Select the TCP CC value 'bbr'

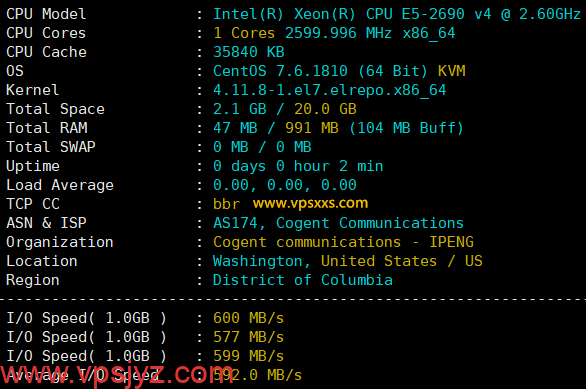tap(226, 204)
